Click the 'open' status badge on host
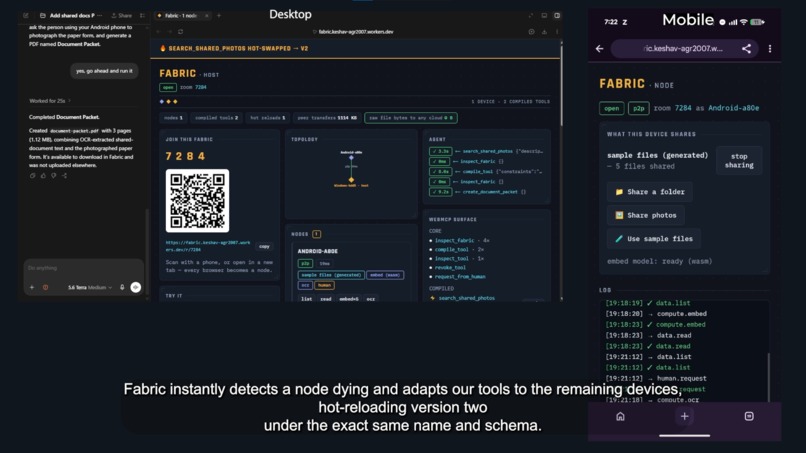Screen dimensions: 806x453 point(168,87)
